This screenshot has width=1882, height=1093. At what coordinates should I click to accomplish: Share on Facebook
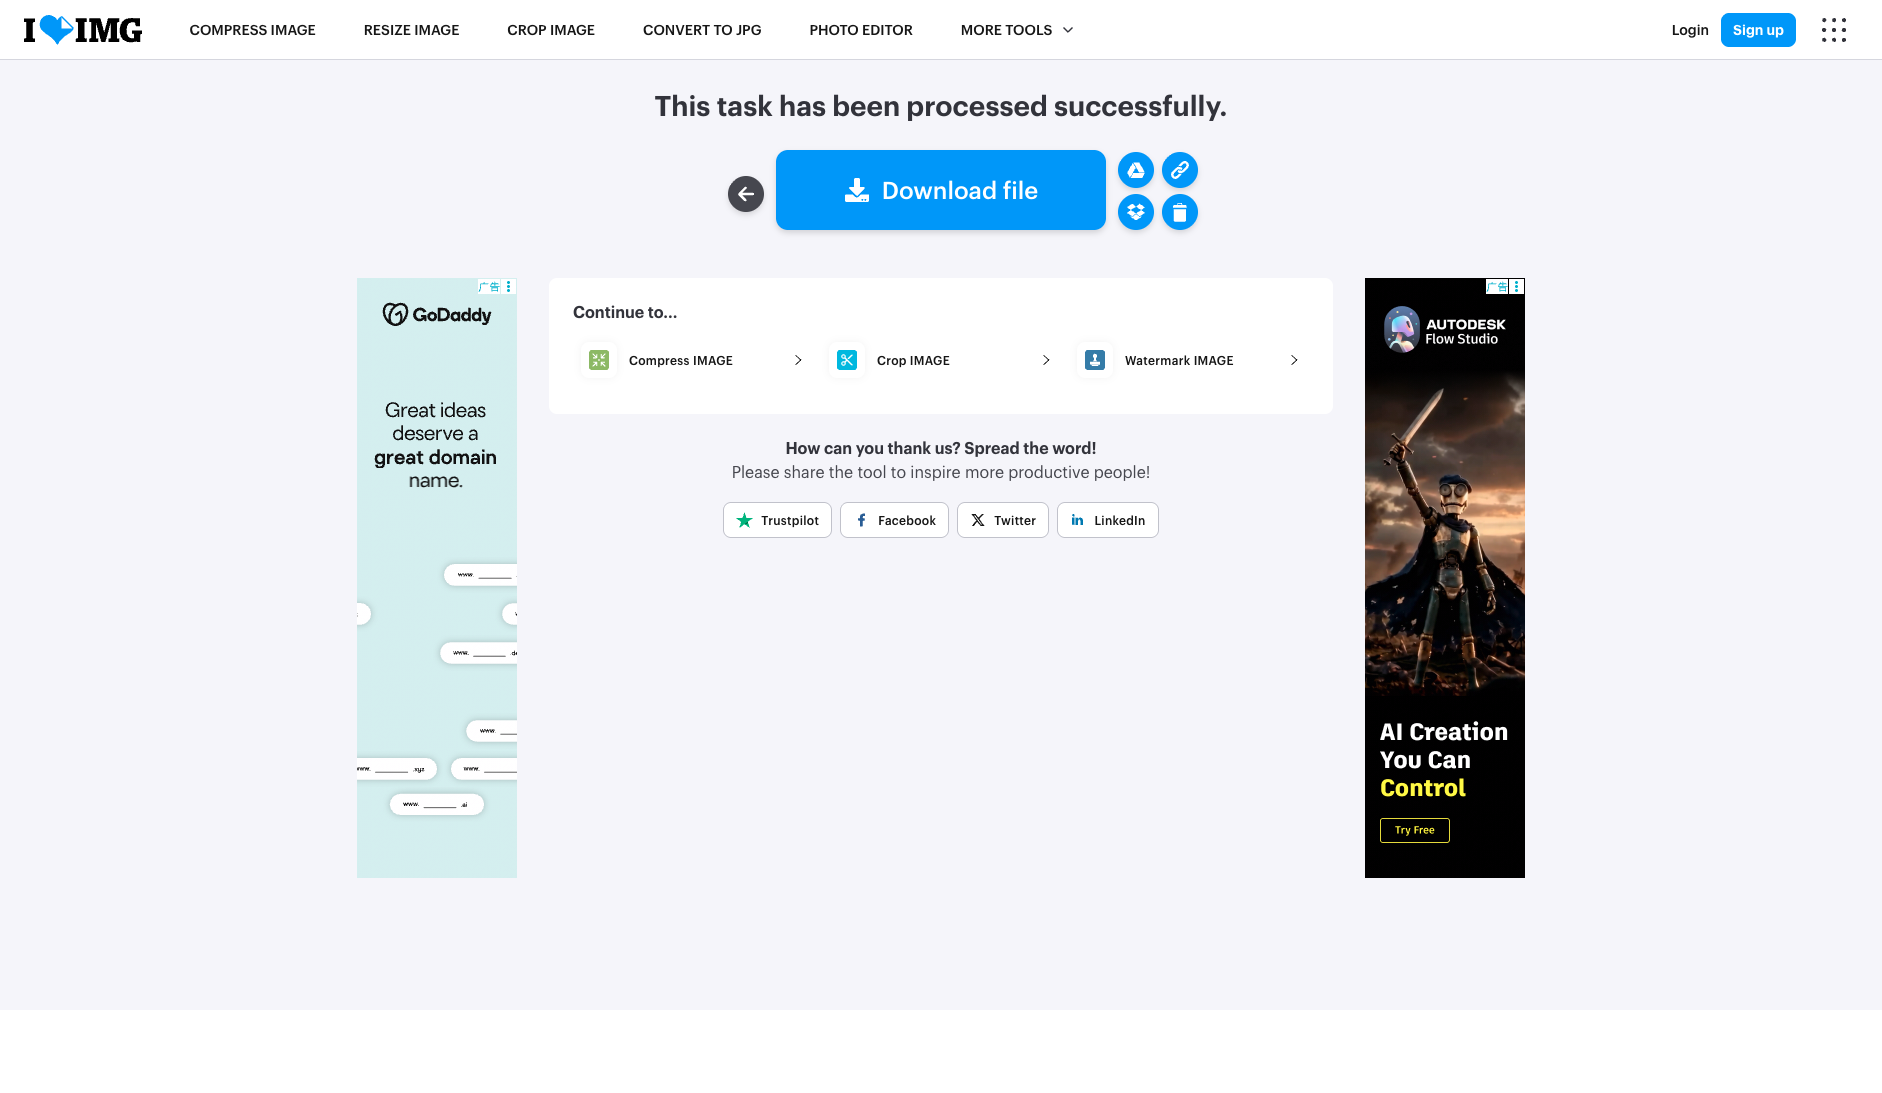click(894, 520)
